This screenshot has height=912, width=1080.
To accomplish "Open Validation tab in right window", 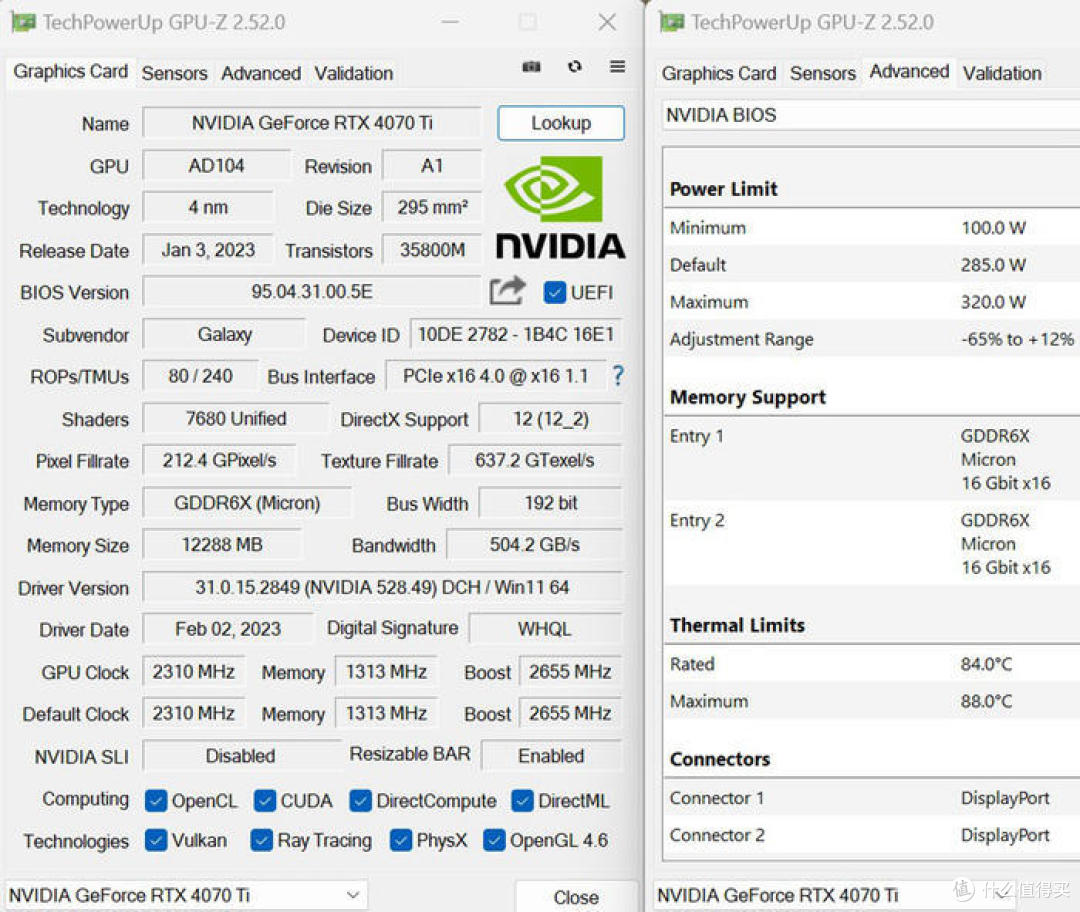I will 1002,73.
